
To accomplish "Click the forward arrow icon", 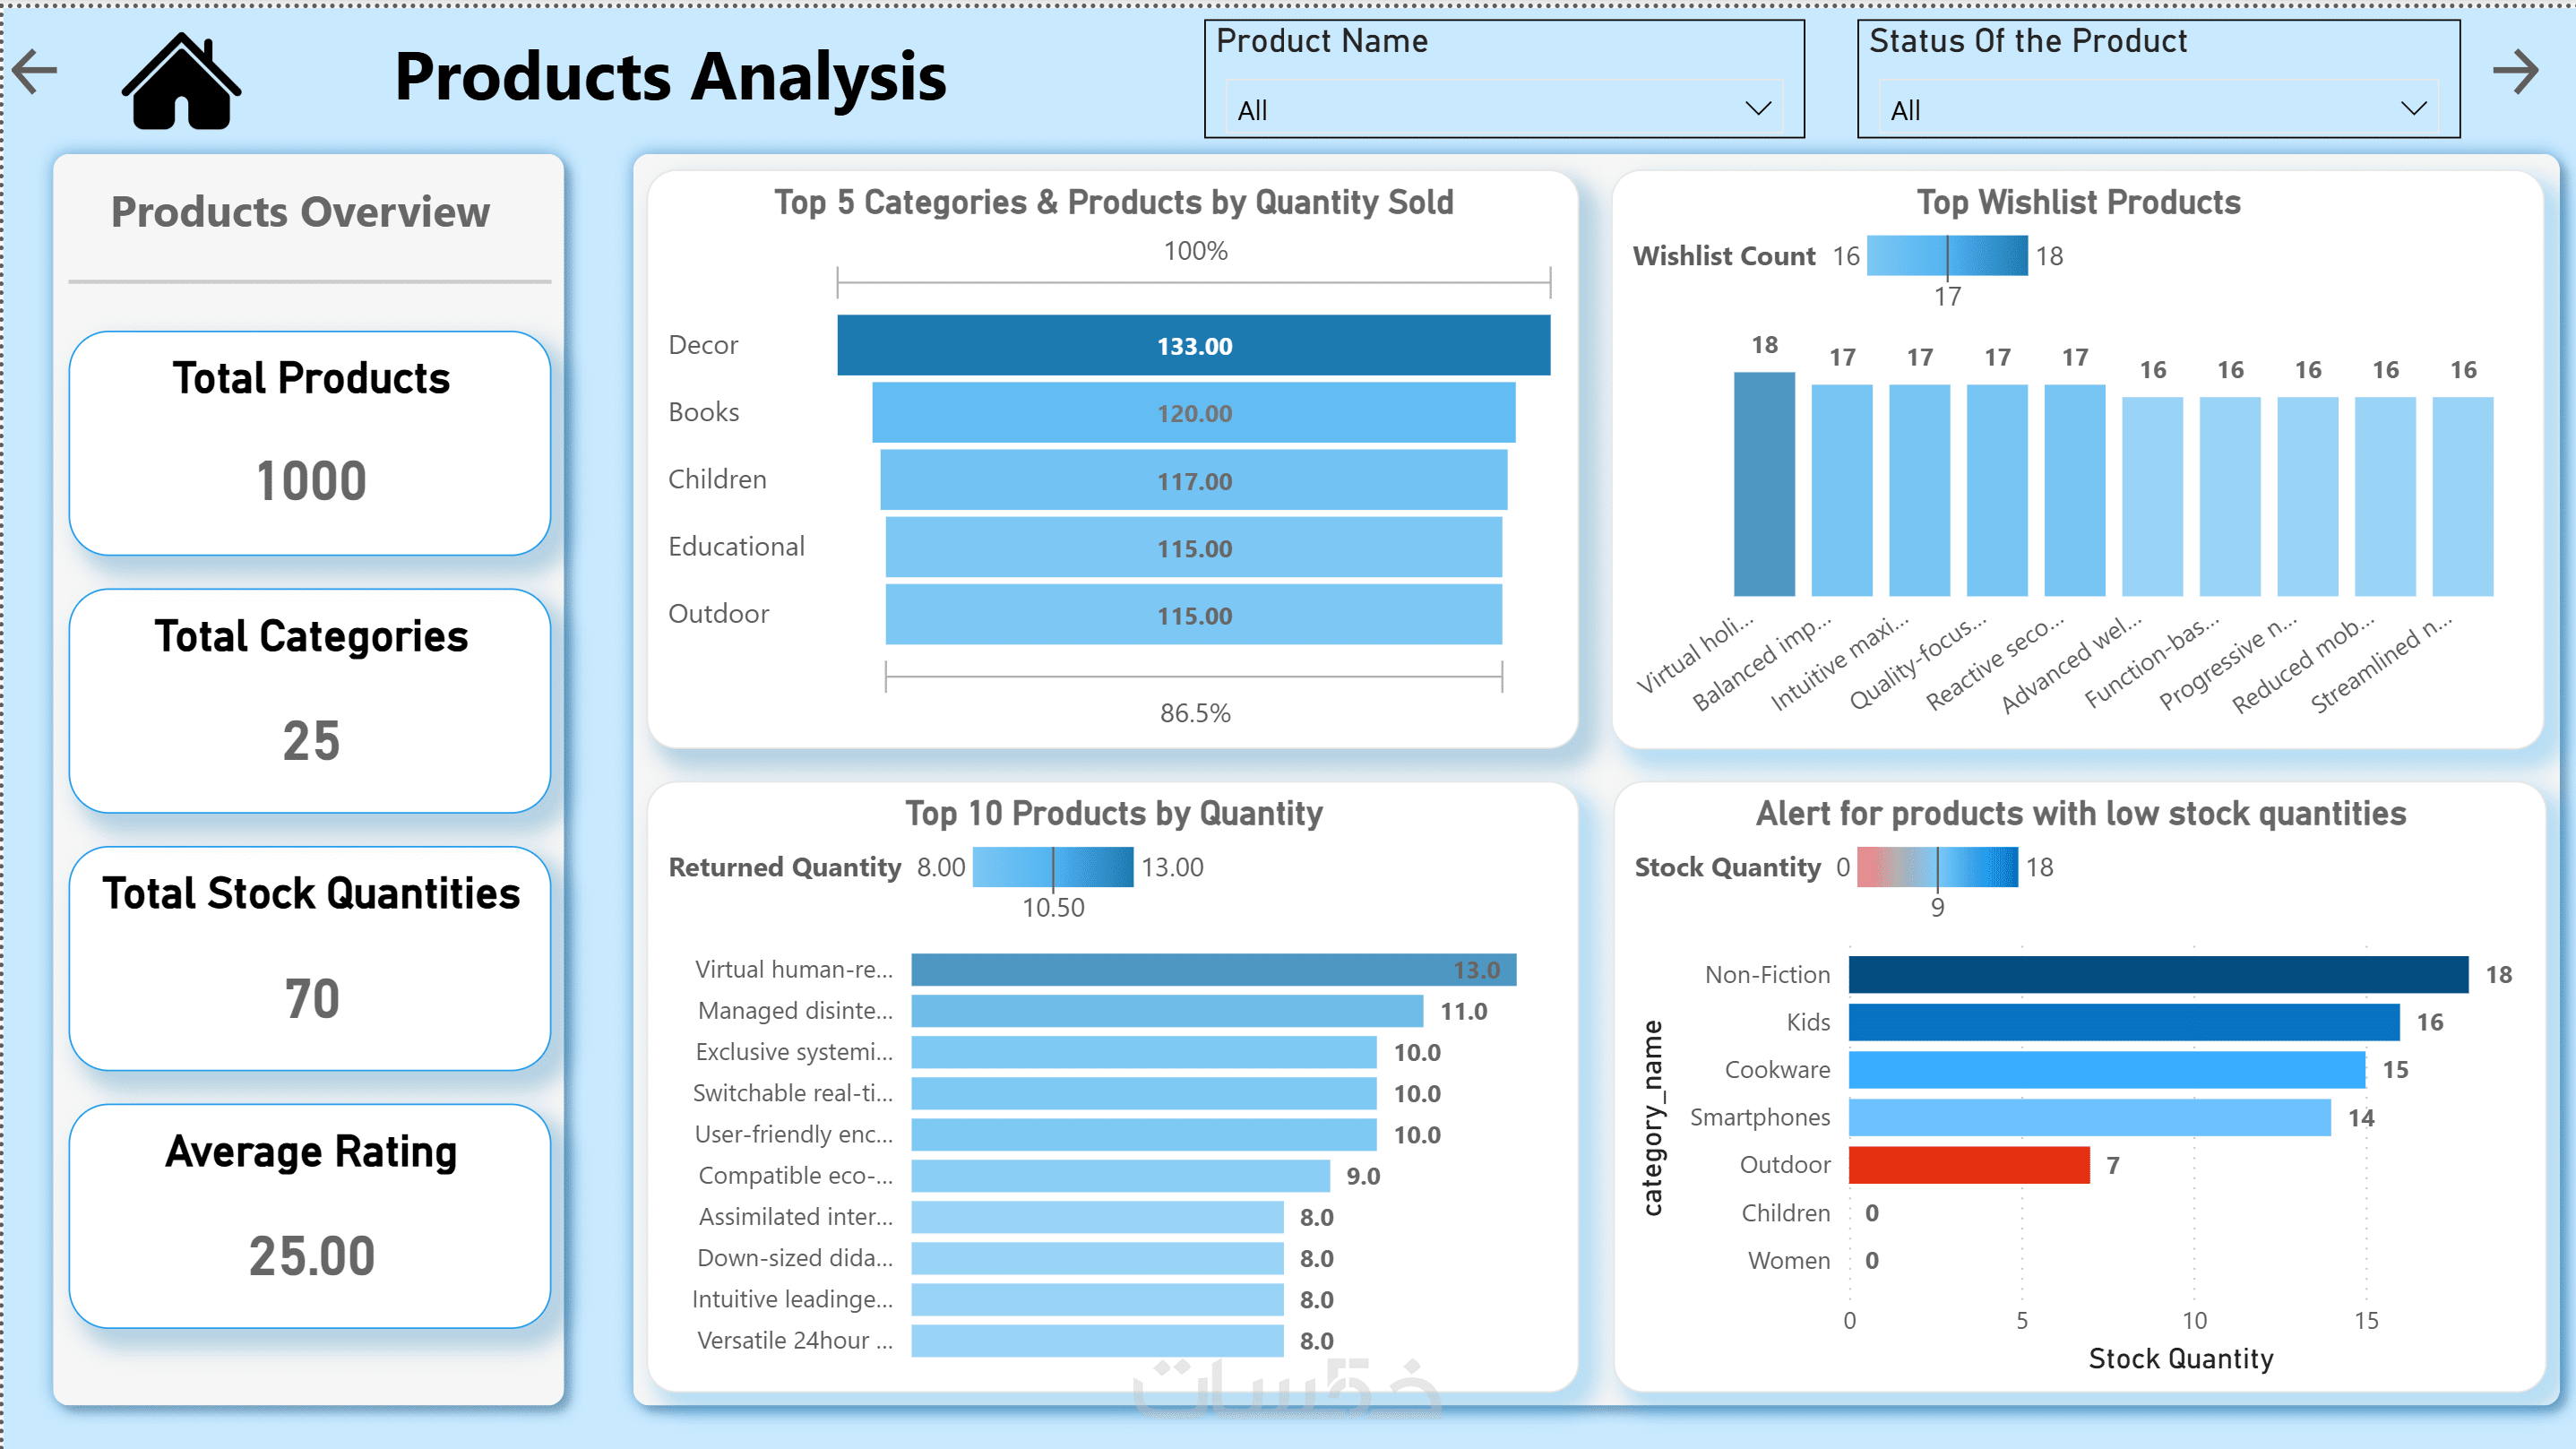I will pyautogui.click(x=2515, y=72).
